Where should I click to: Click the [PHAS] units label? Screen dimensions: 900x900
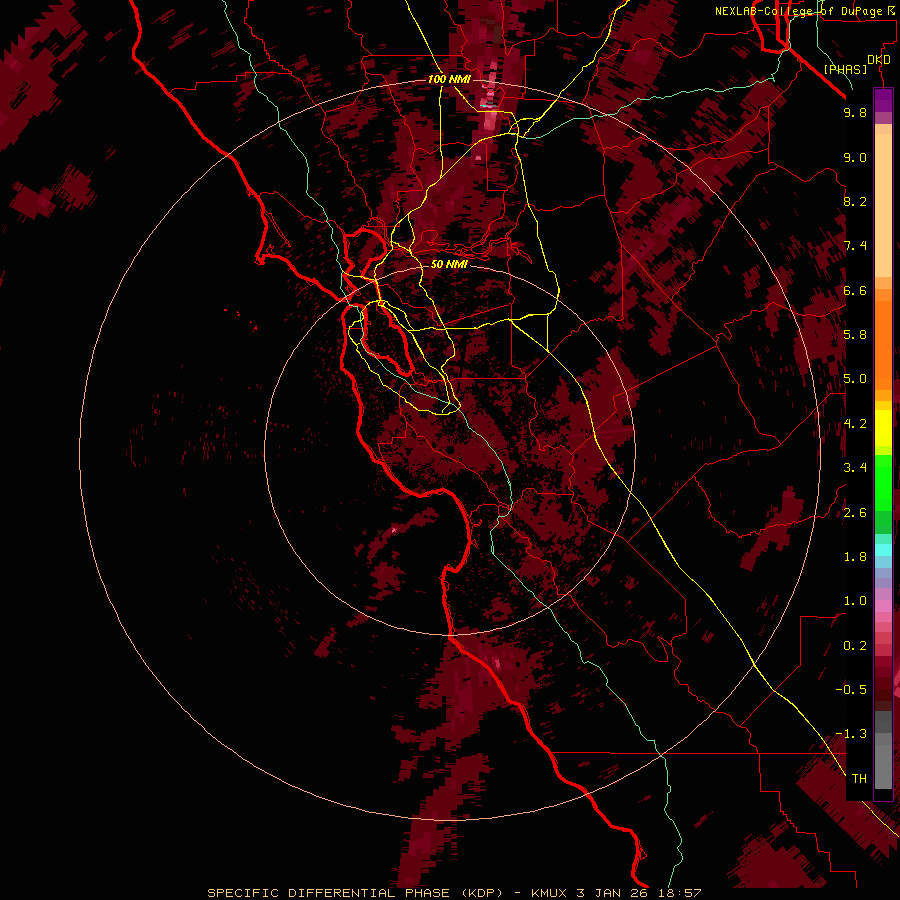[x=845, y=69]
